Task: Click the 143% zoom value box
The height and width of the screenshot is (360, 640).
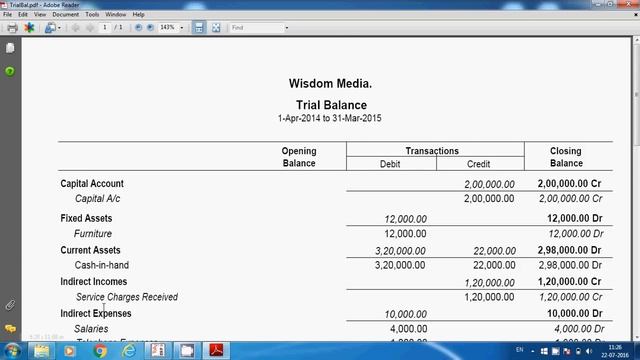Action: [x=168, y=27]
